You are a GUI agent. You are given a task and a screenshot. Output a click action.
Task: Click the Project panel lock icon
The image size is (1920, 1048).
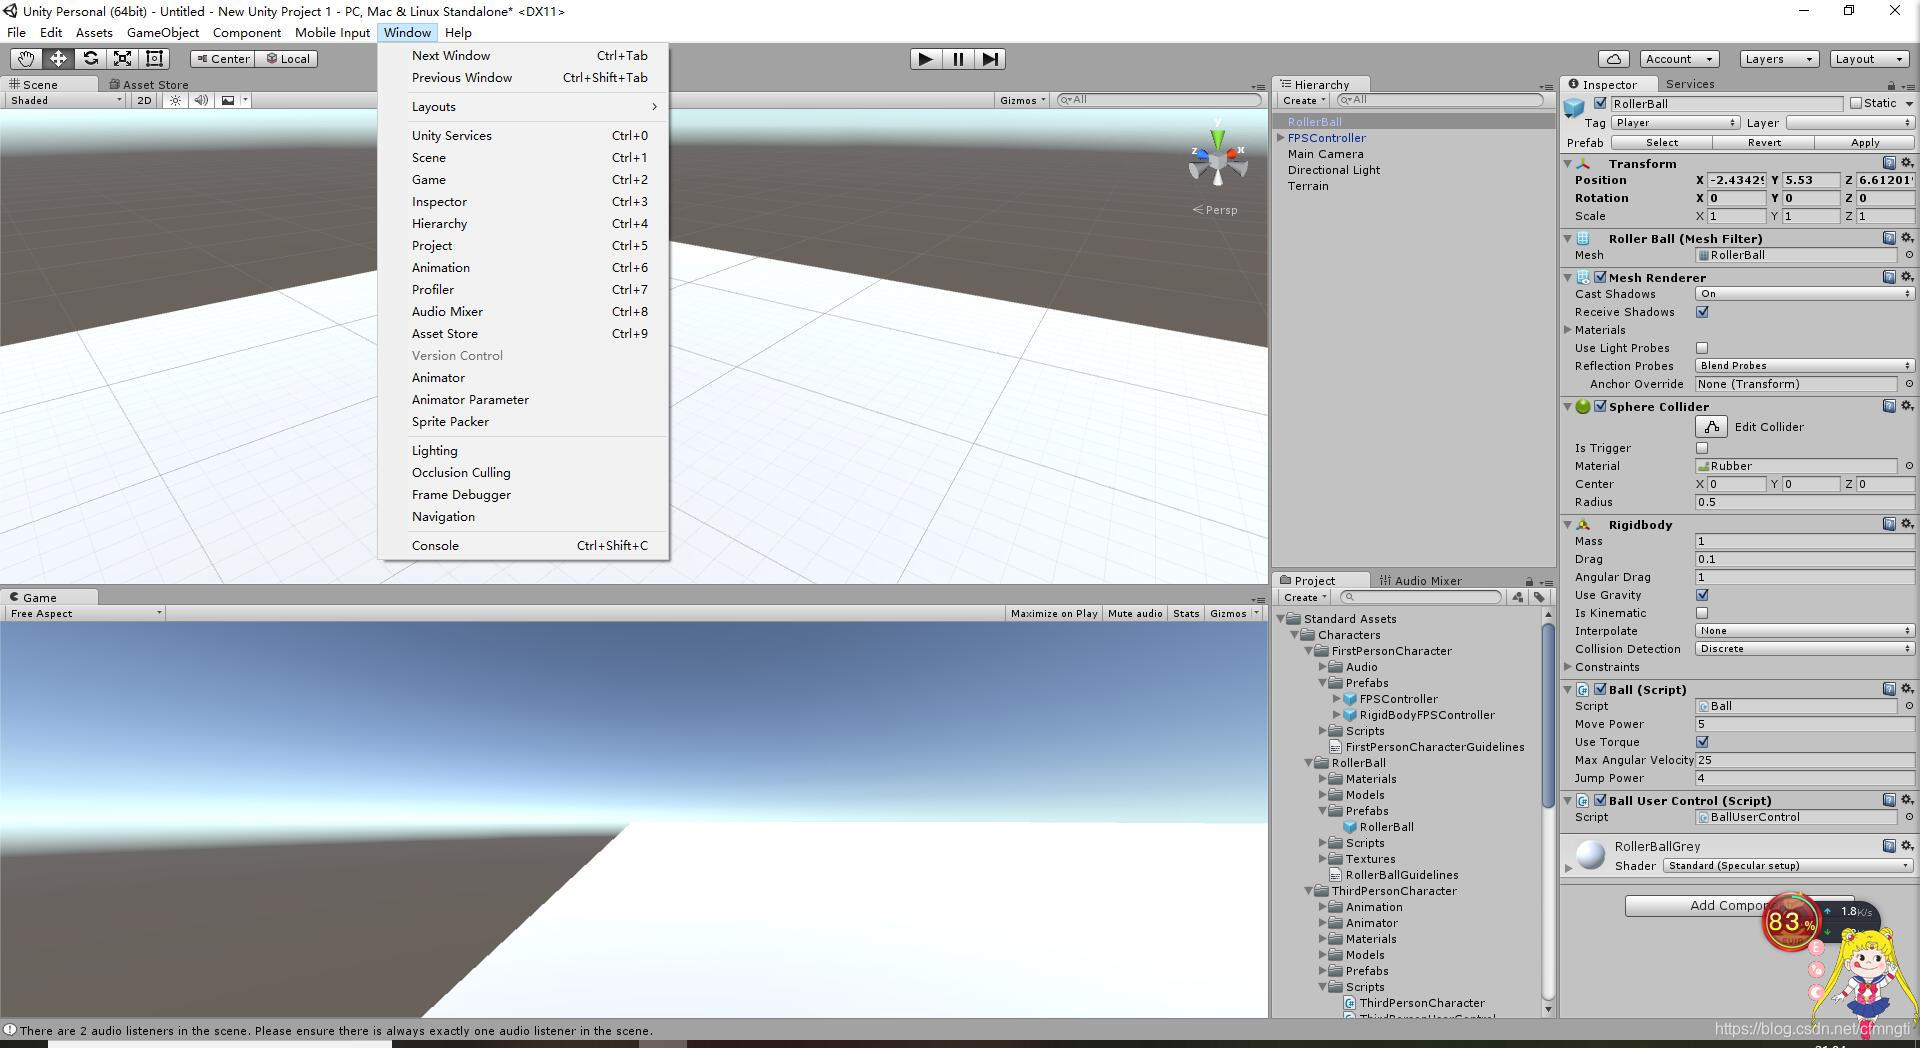pos(1529,581)
